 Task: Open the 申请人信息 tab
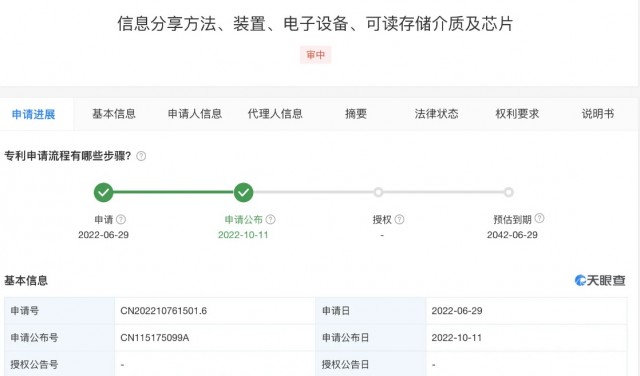195,114
